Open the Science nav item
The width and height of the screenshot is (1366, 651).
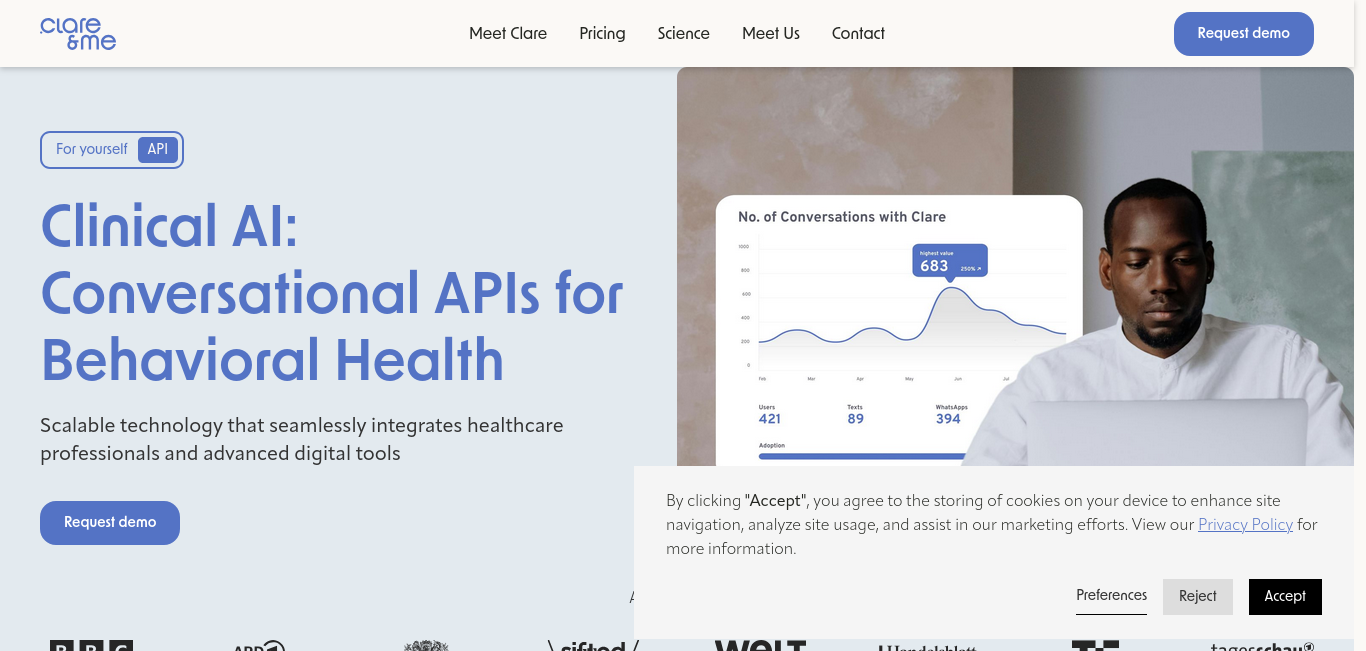coord(684,33)
